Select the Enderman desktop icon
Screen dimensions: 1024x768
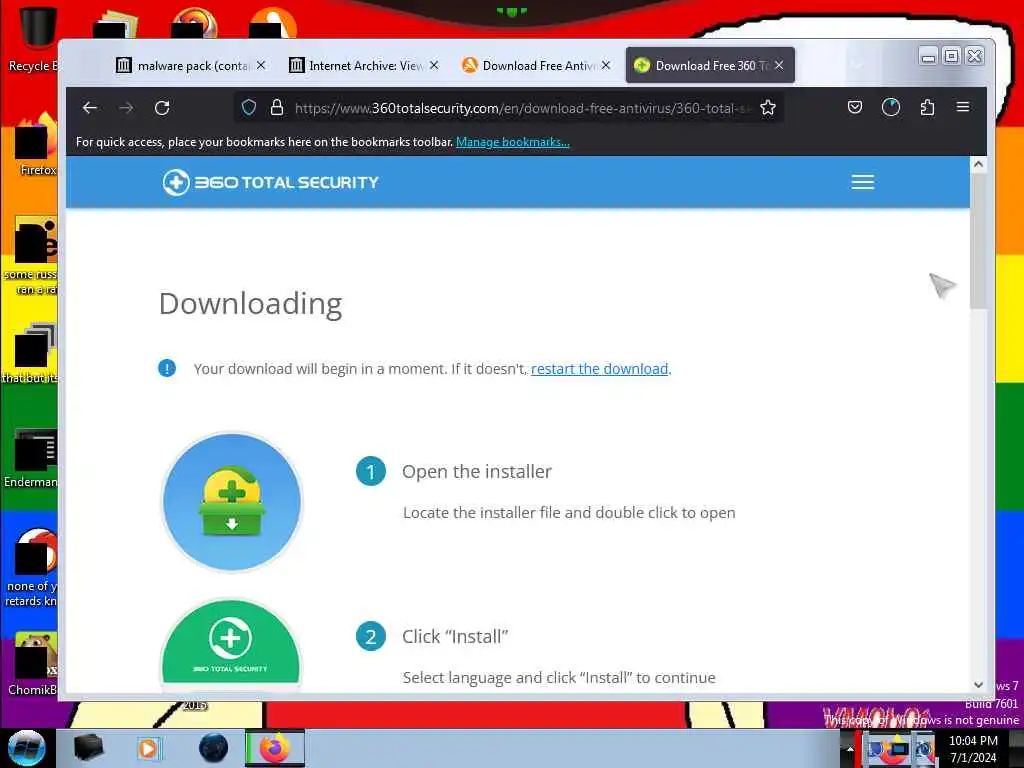click(31, 458)
